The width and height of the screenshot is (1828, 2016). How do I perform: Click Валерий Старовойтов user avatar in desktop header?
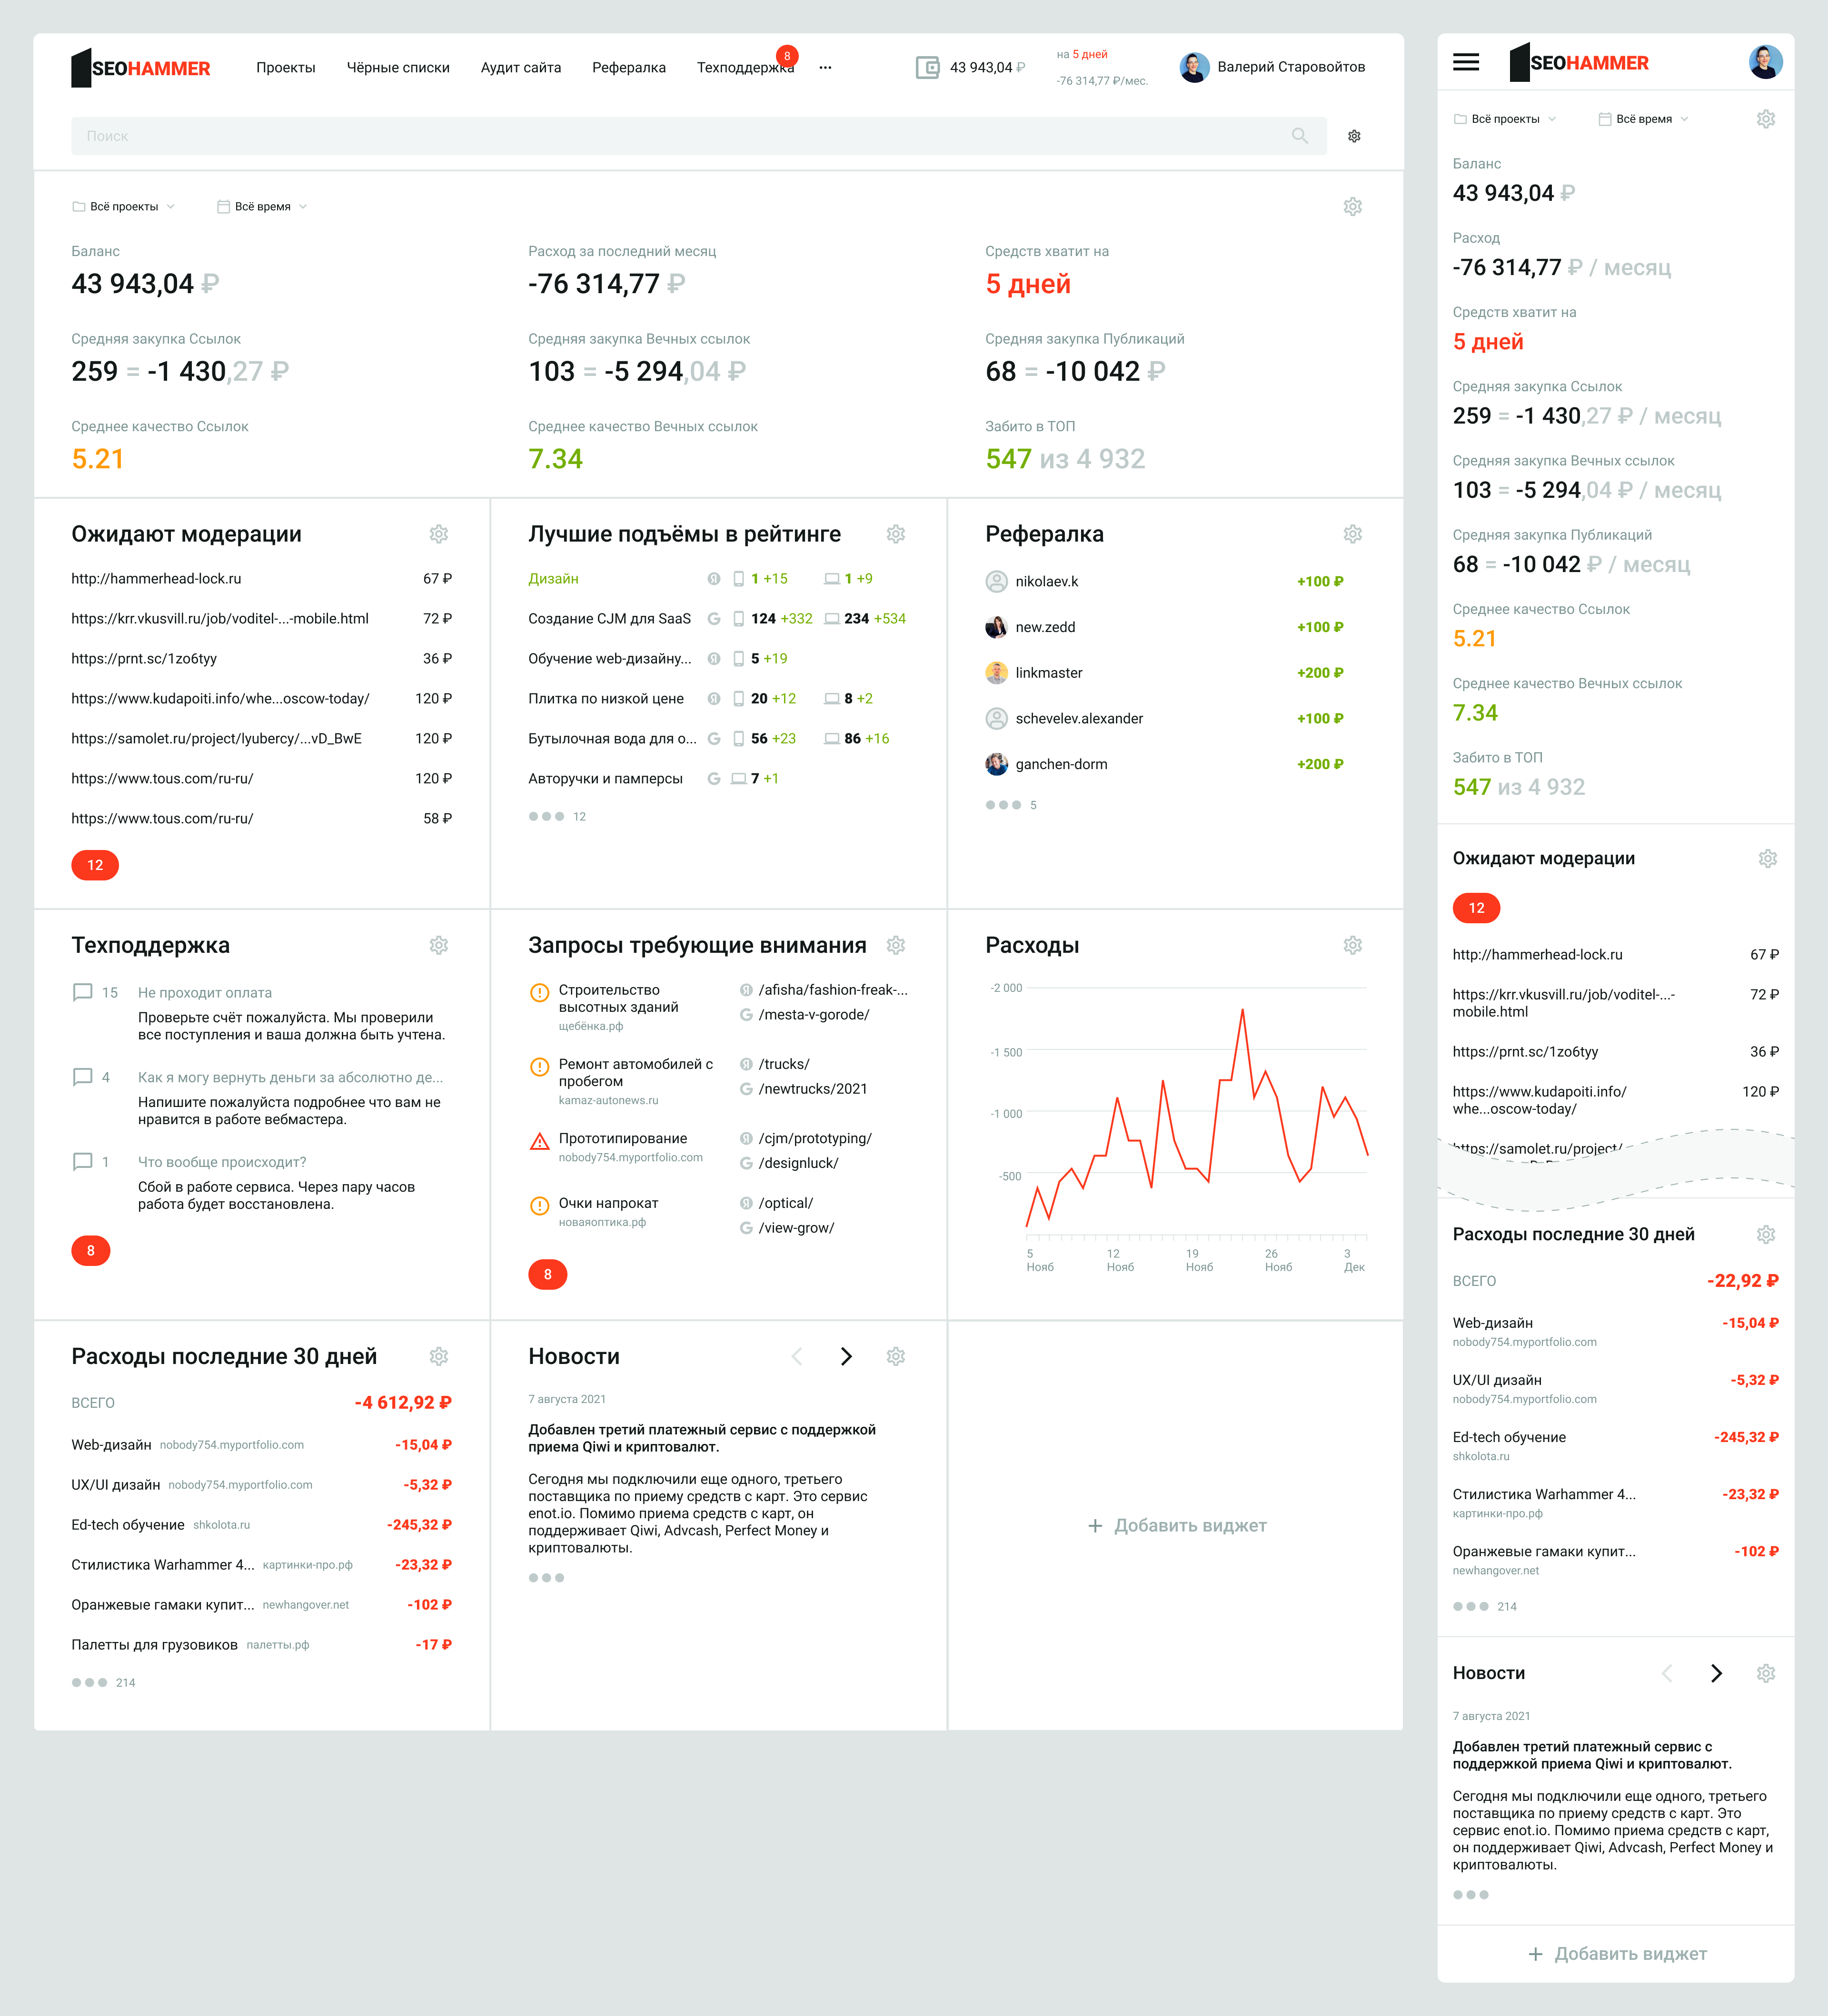click(1194, 67)
